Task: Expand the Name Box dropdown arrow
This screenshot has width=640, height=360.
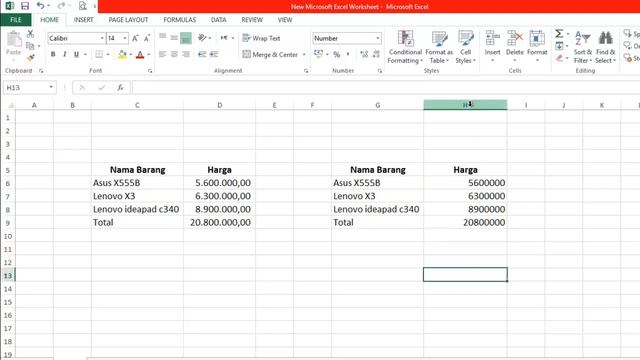Action: [51, 87]
